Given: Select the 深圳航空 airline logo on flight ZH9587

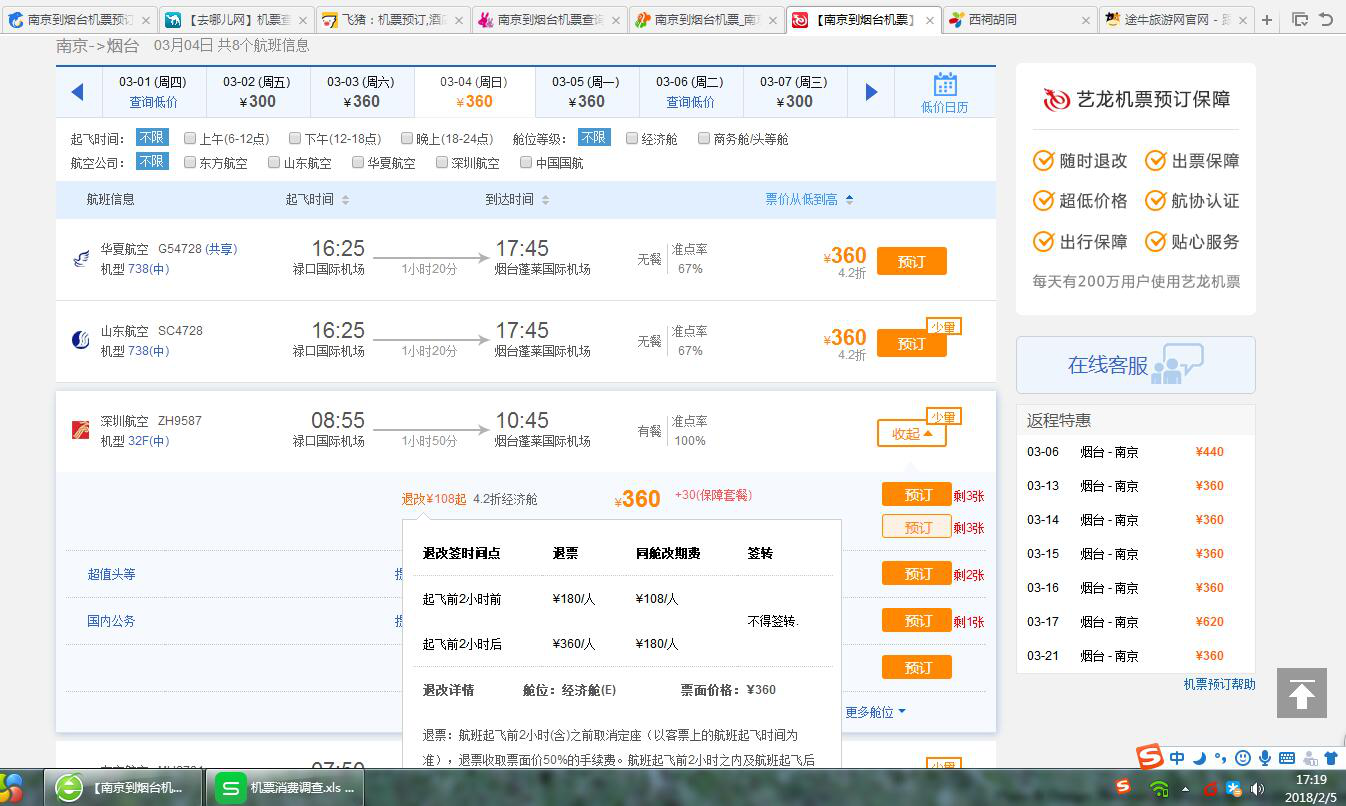Looking at the screenshot, I should 80,428.
